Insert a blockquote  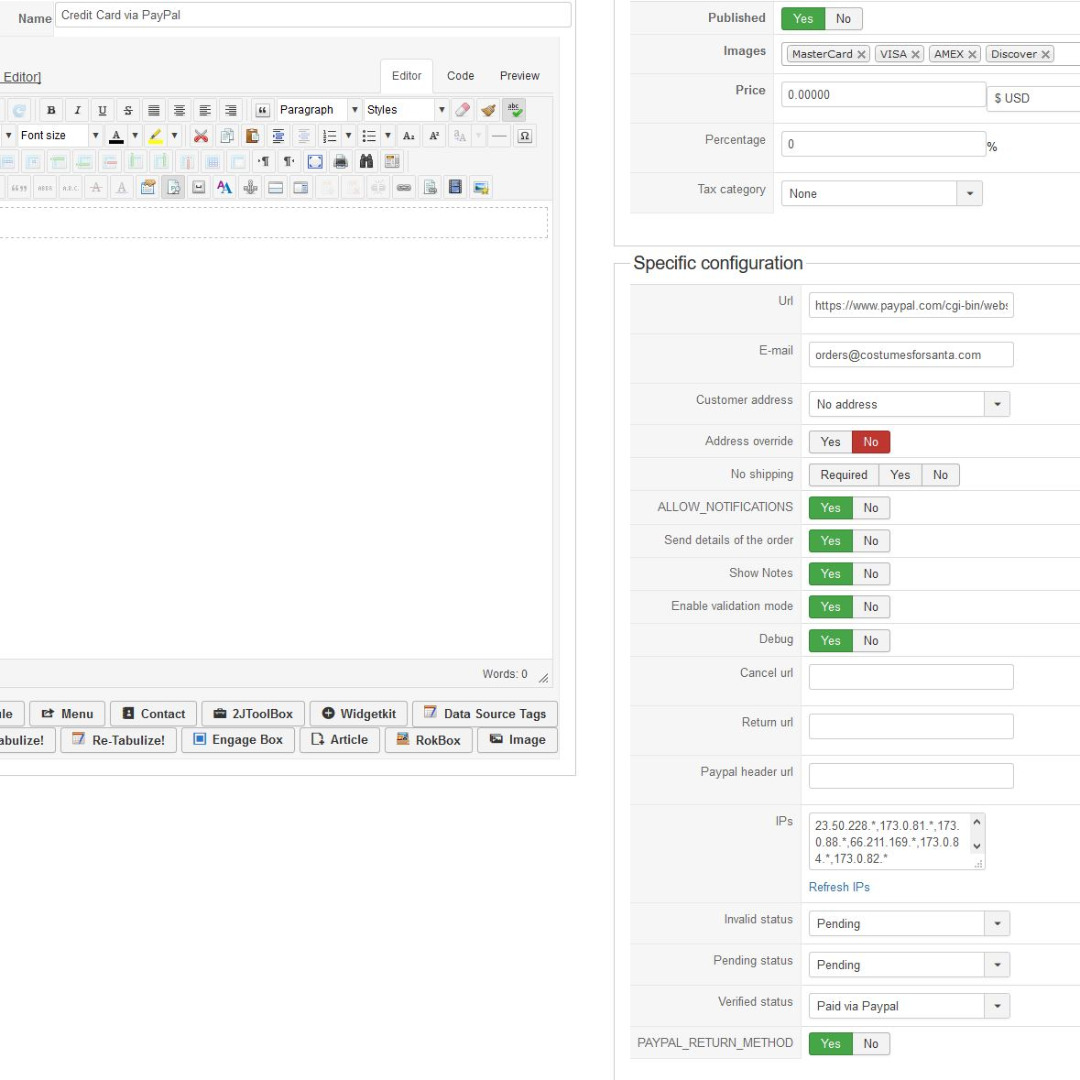click(262, 110)
